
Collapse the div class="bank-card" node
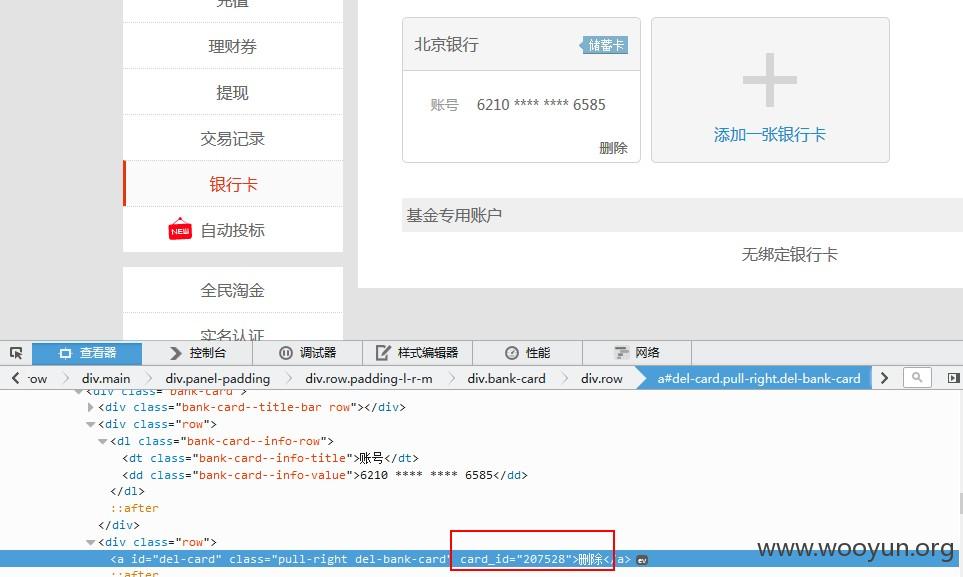[78, 391]
